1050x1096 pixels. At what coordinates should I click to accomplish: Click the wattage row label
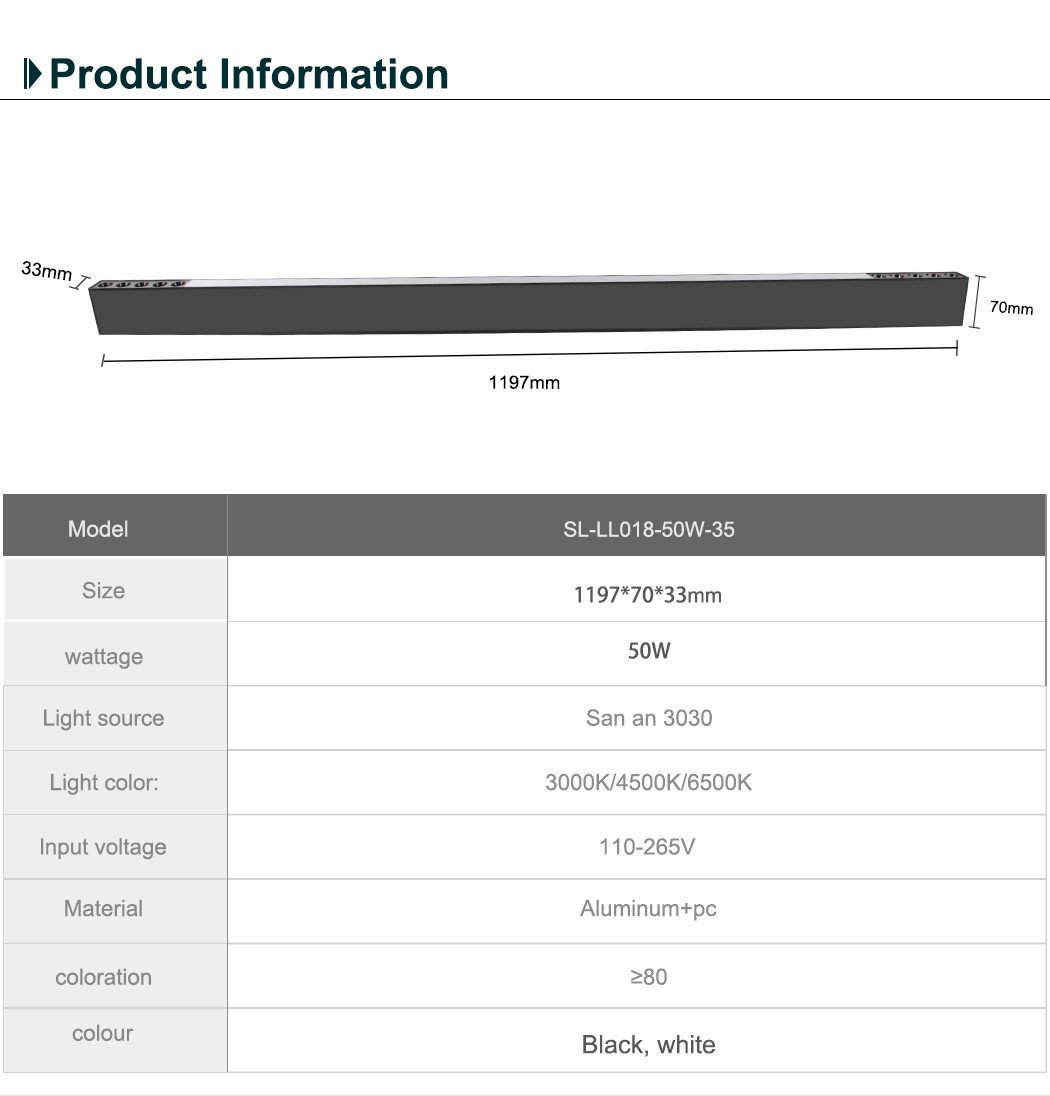tap(104, 657)
